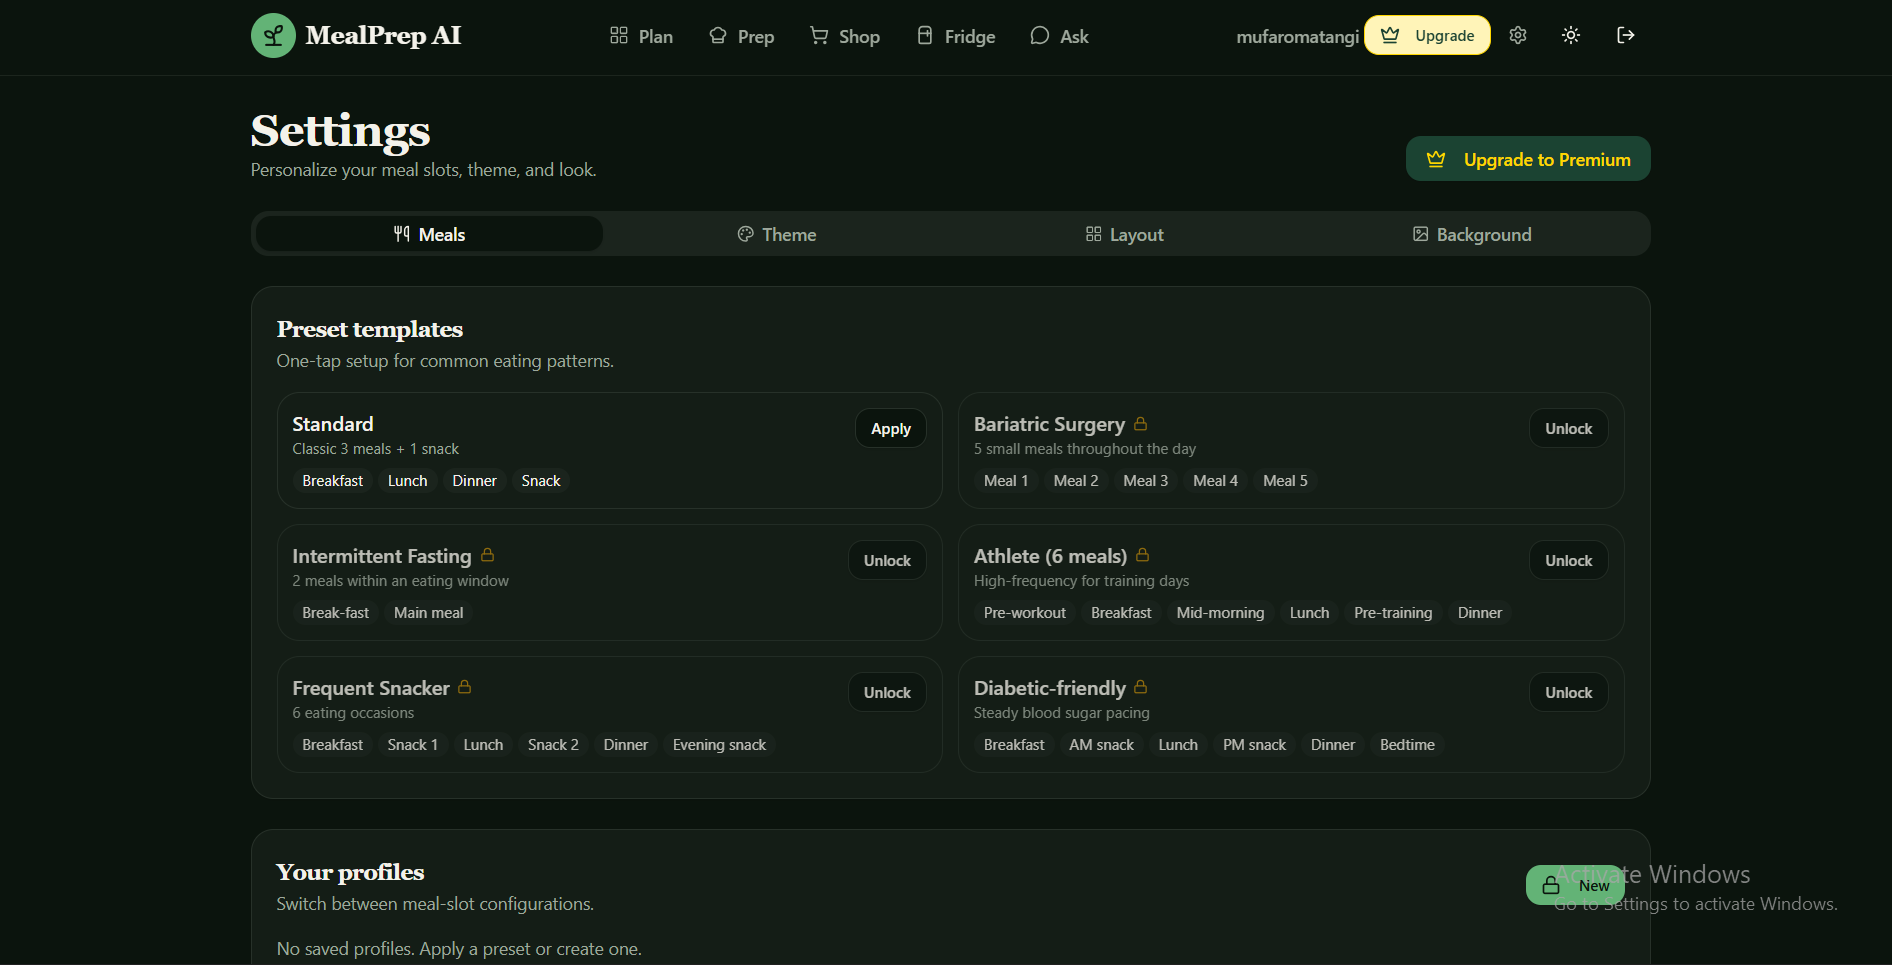Click the logout arrow icon
The image size is (1892, 965).
click(1626, 35)
